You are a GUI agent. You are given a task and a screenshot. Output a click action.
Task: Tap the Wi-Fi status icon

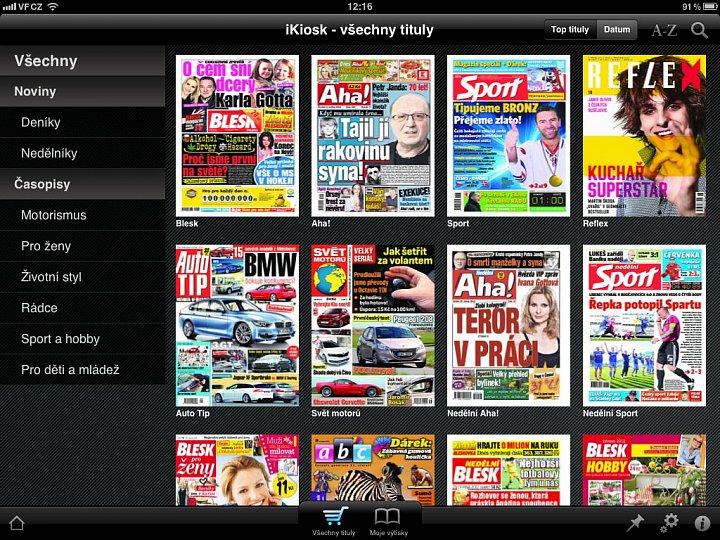[53, 6]
